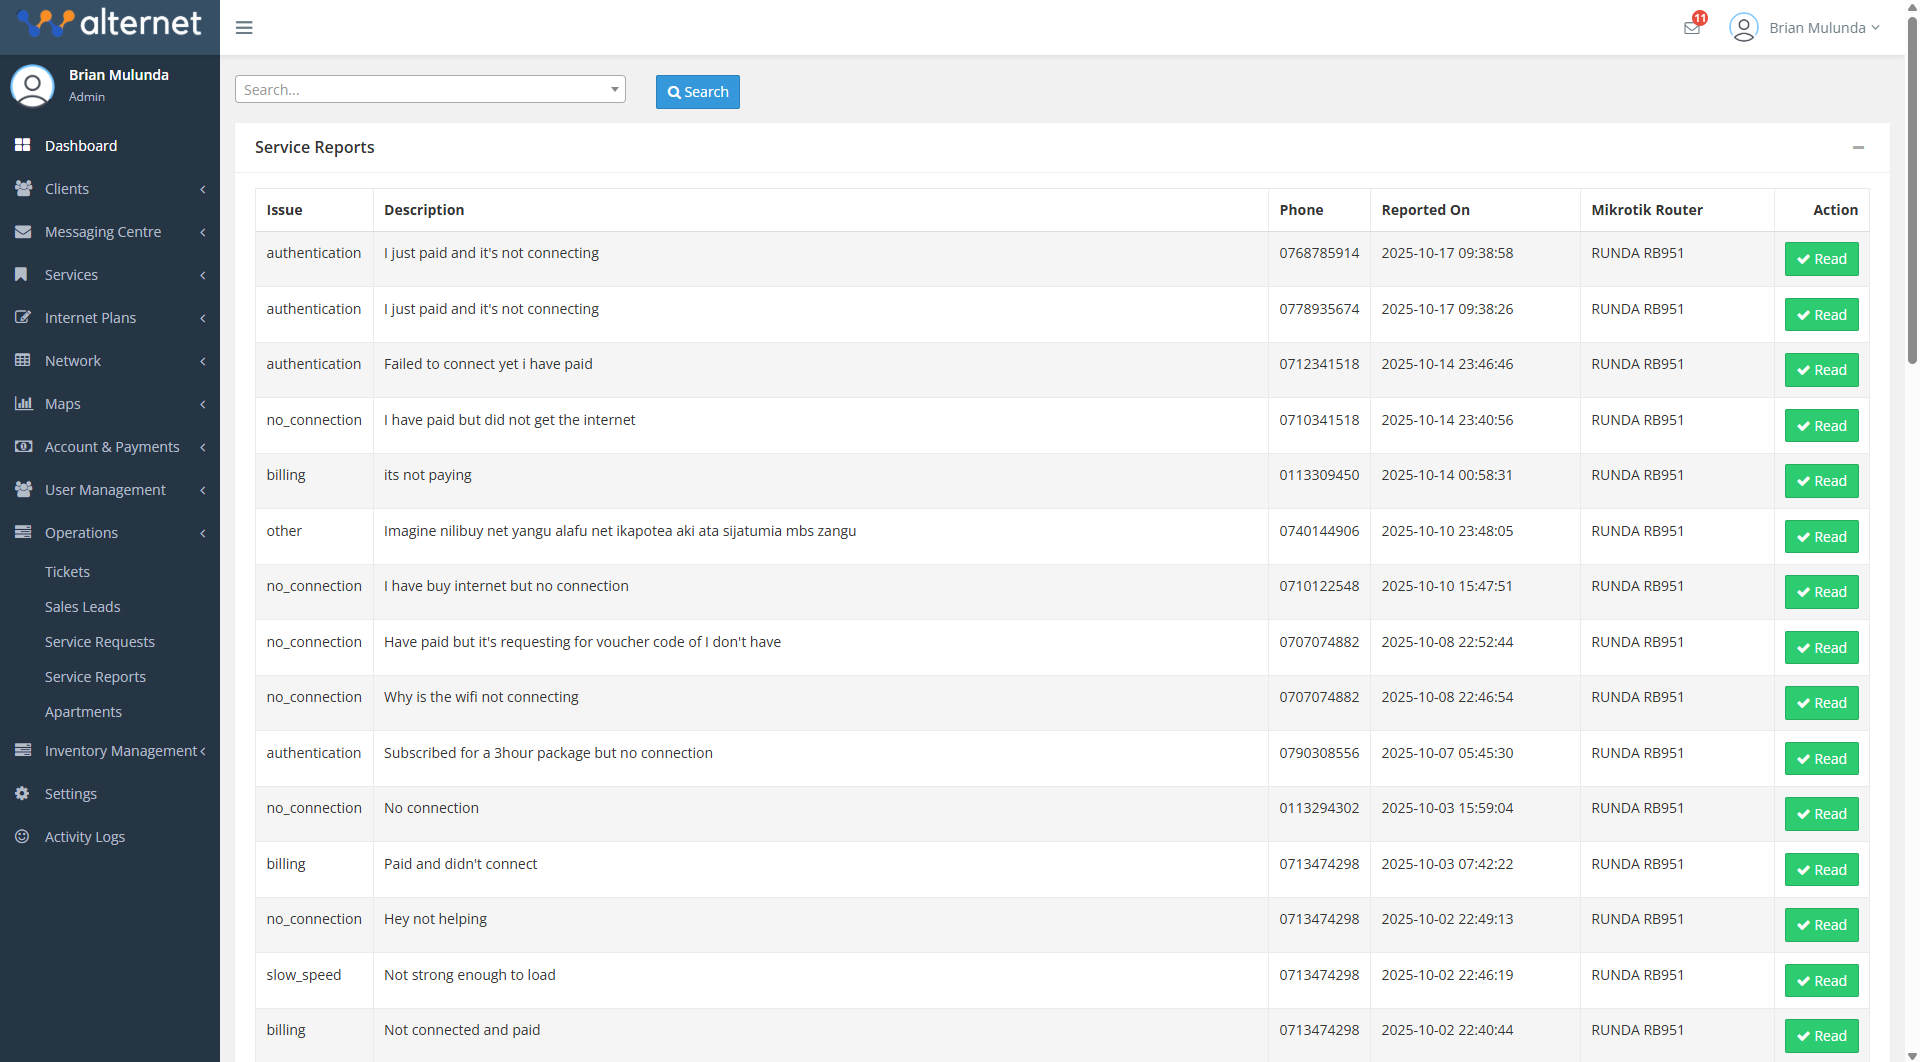Click the Activity Logs smiley icon
The width and height of the screenshot is (1920, 1062).
point(22,837)
